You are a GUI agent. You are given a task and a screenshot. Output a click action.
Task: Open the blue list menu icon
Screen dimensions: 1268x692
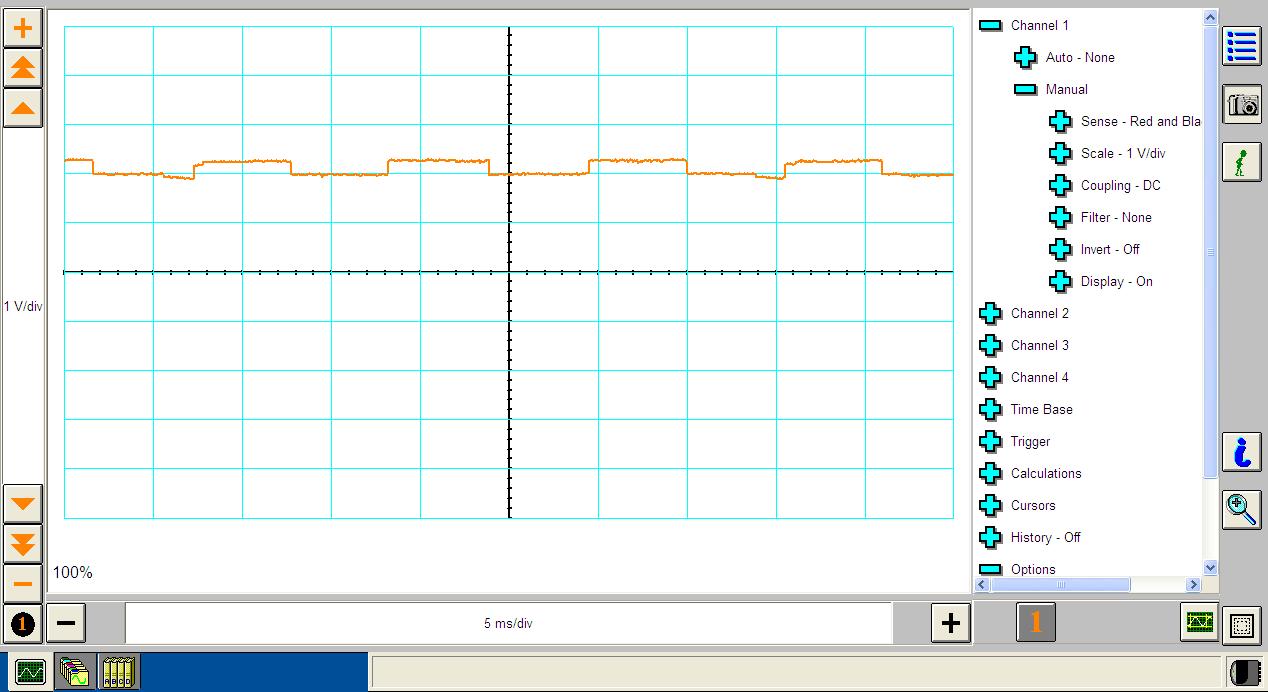point(1242,46)
